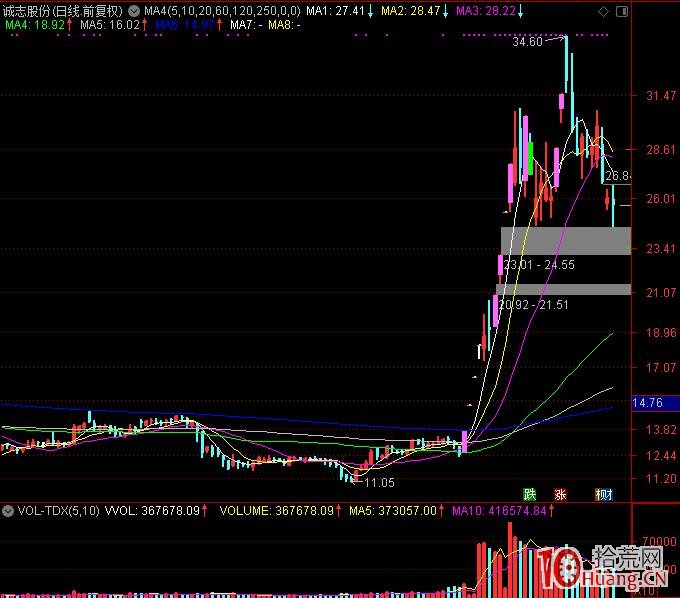
Task: Click the 18.96 axis price label
Action: pyautogui.click(x=660, y=333)
